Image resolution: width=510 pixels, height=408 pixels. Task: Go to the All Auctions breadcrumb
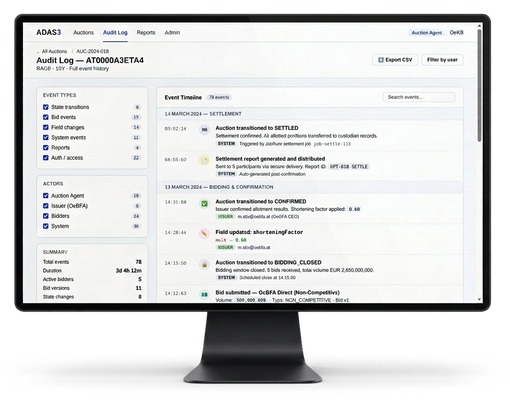54,51
